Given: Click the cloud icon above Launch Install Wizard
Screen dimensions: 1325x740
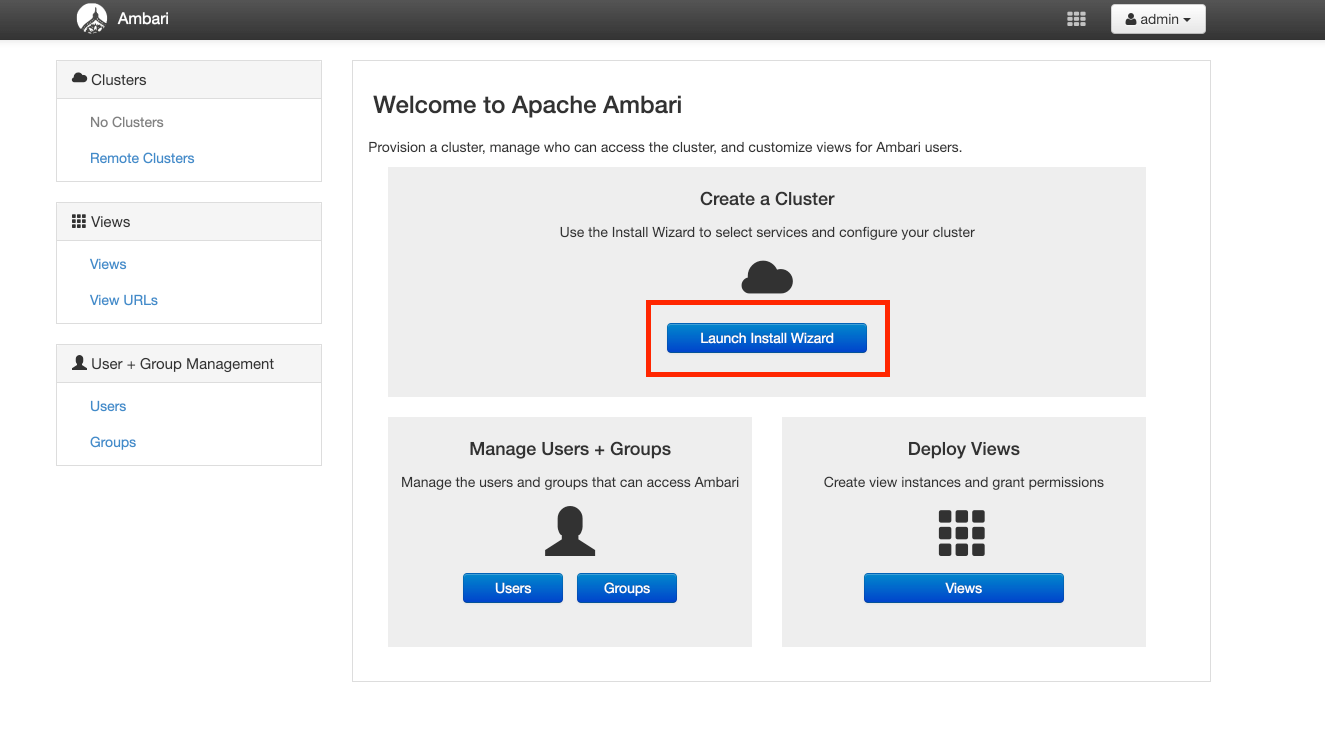Looking at the screenshot, I should [x=766, y=277].
